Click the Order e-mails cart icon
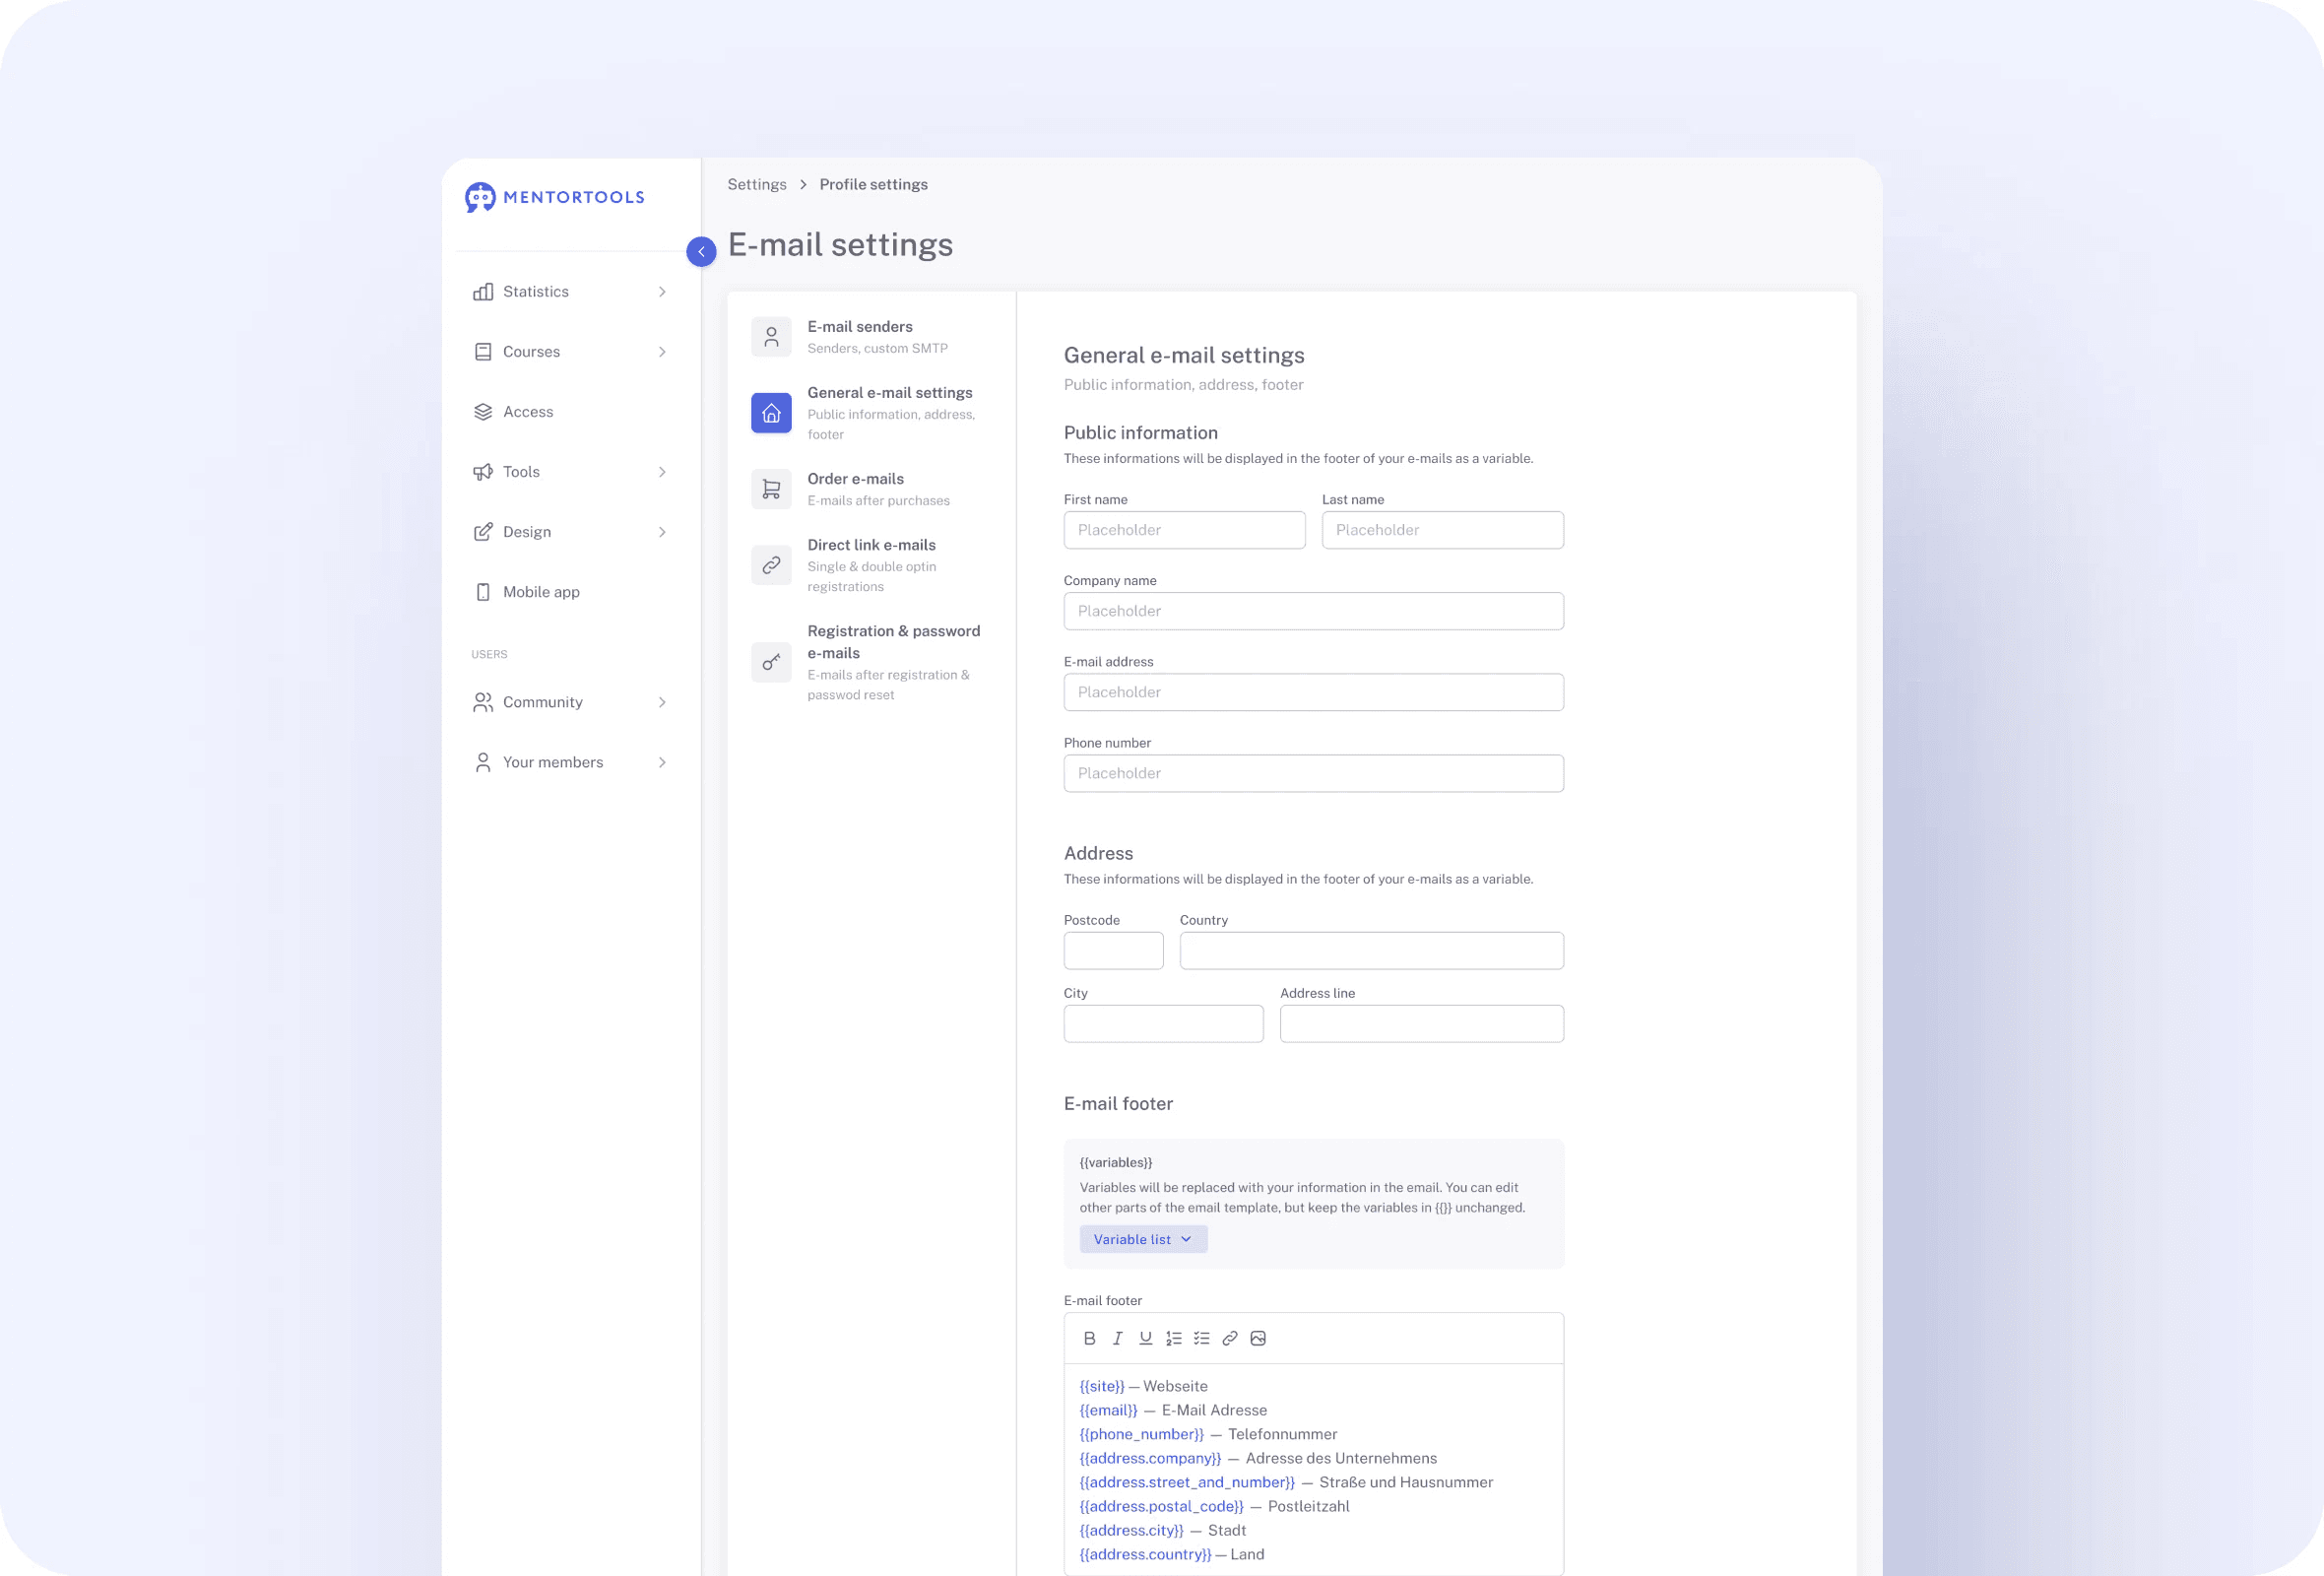This screenshot has height=1576, width=2324. [771, 489]
